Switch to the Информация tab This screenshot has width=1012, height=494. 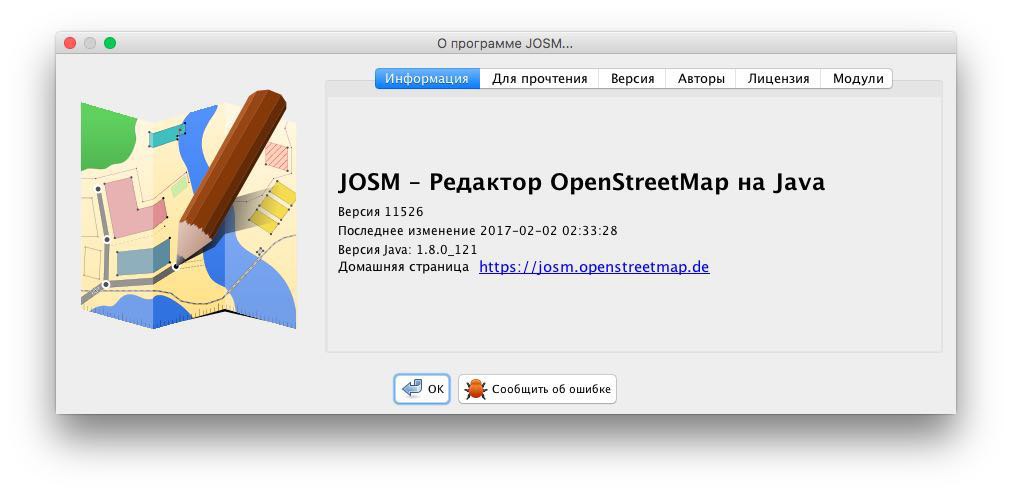pyautogui.click(x=427, y=79)
